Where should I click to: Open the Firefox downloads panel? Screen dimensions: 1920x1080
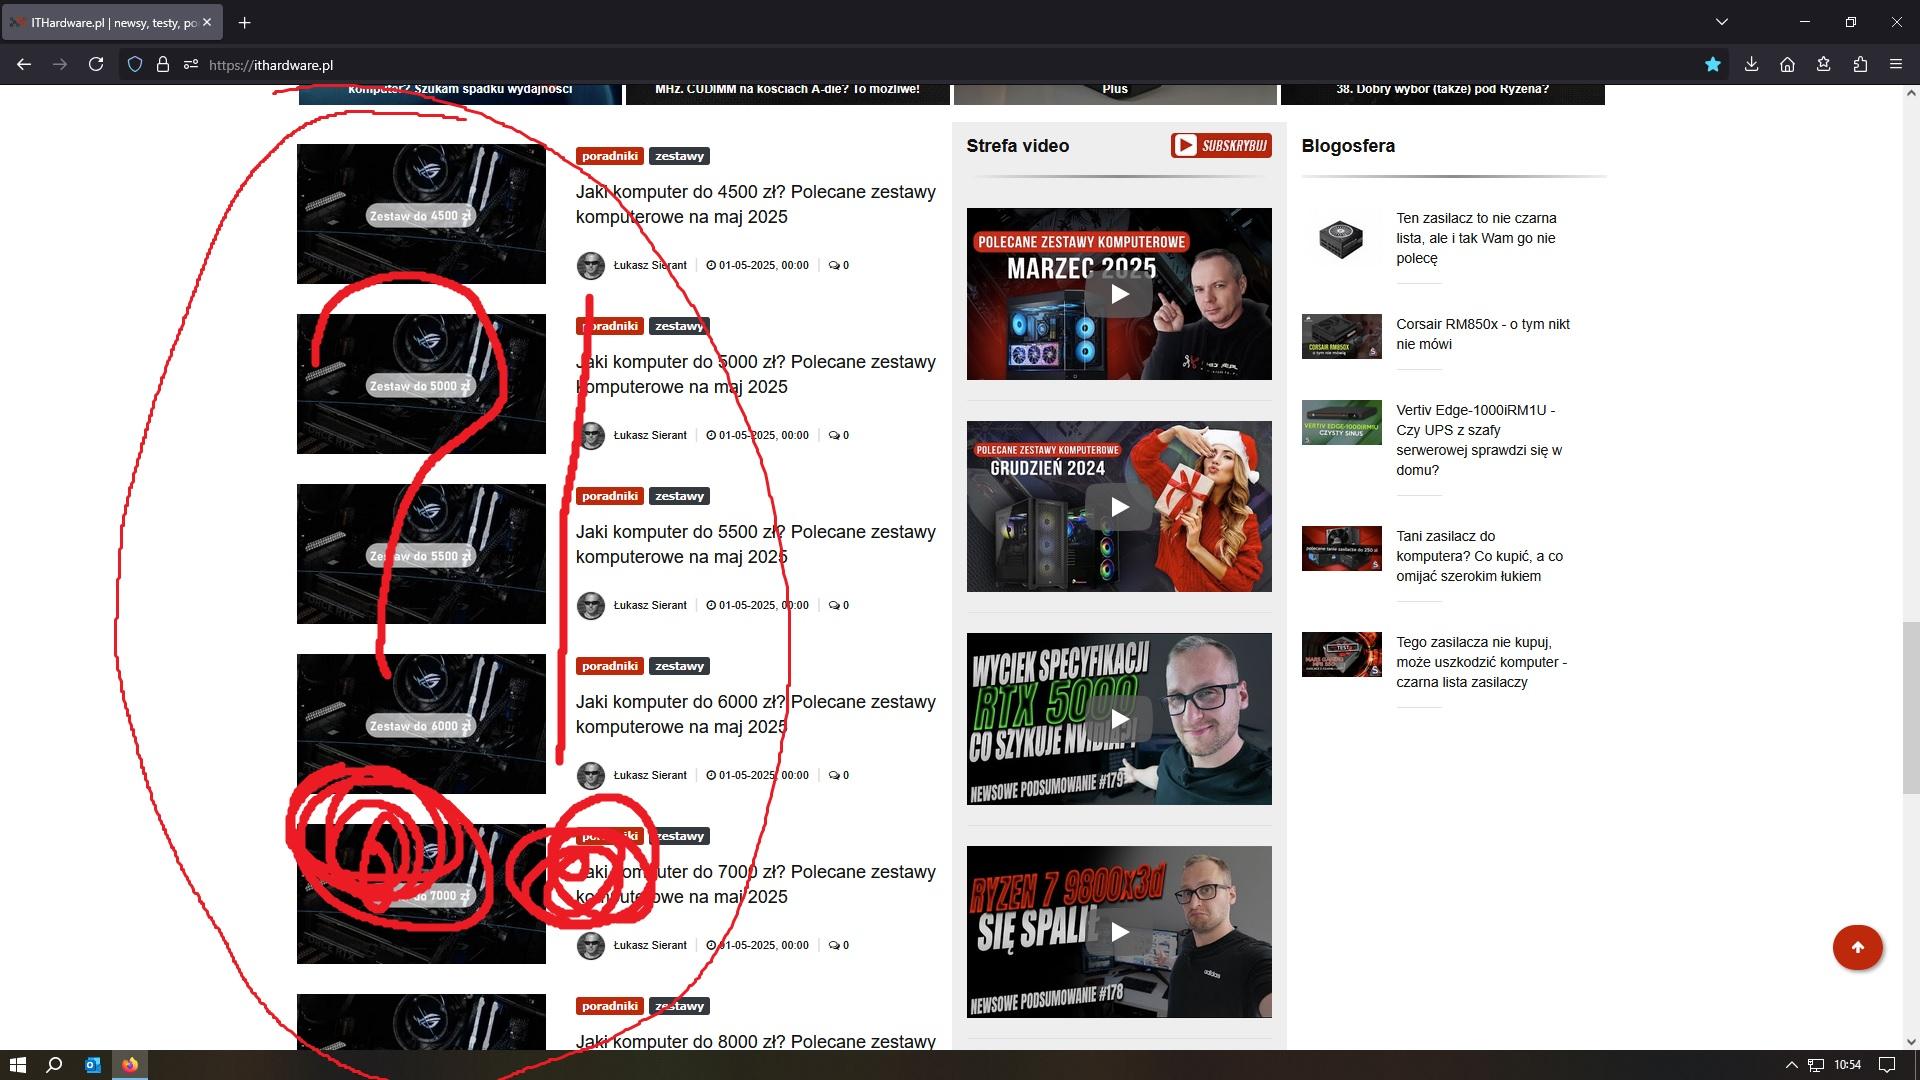click(x=1751, y=65)
